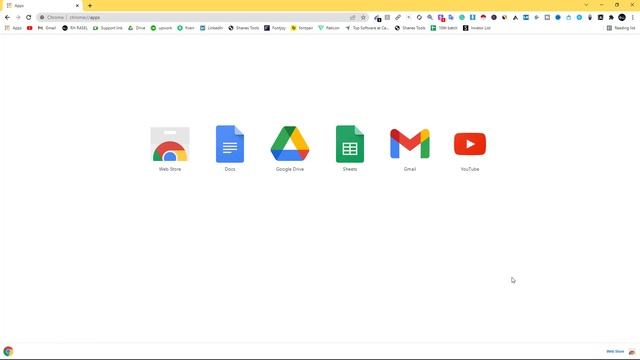Open the Reading list panel
Viewport: 640px width, 360px height.
click(x=621, y=28)
